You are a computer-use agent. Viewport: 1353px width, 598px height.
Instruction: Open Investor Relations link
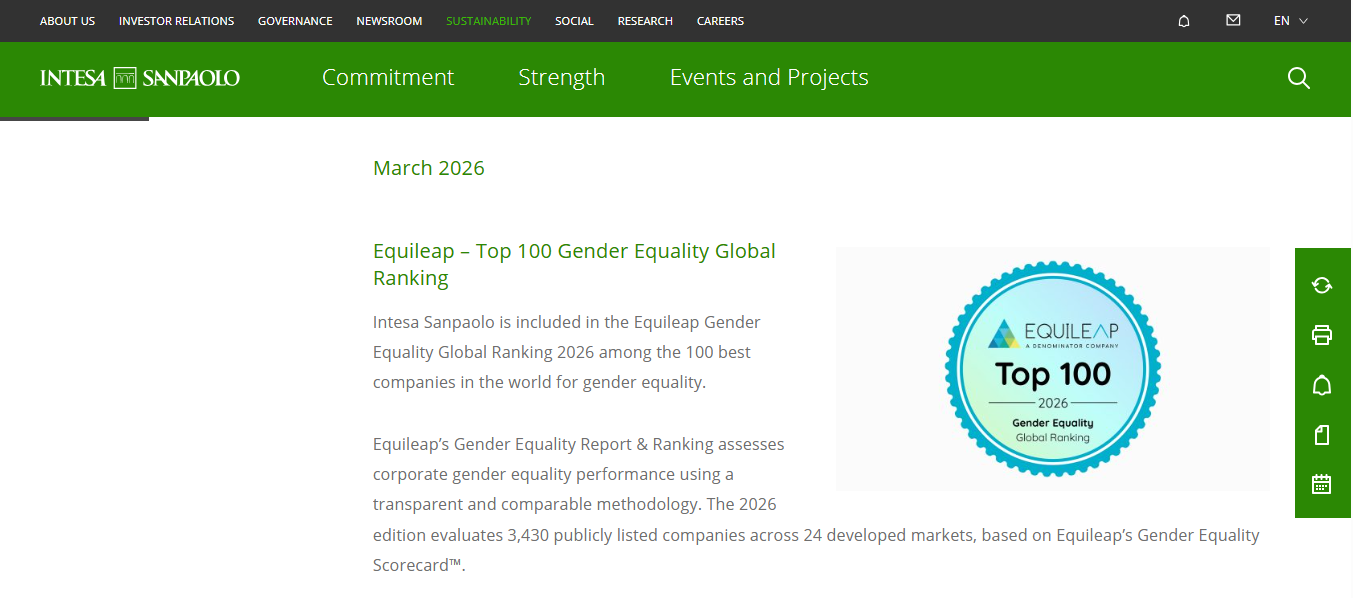[x=176, y=21]
